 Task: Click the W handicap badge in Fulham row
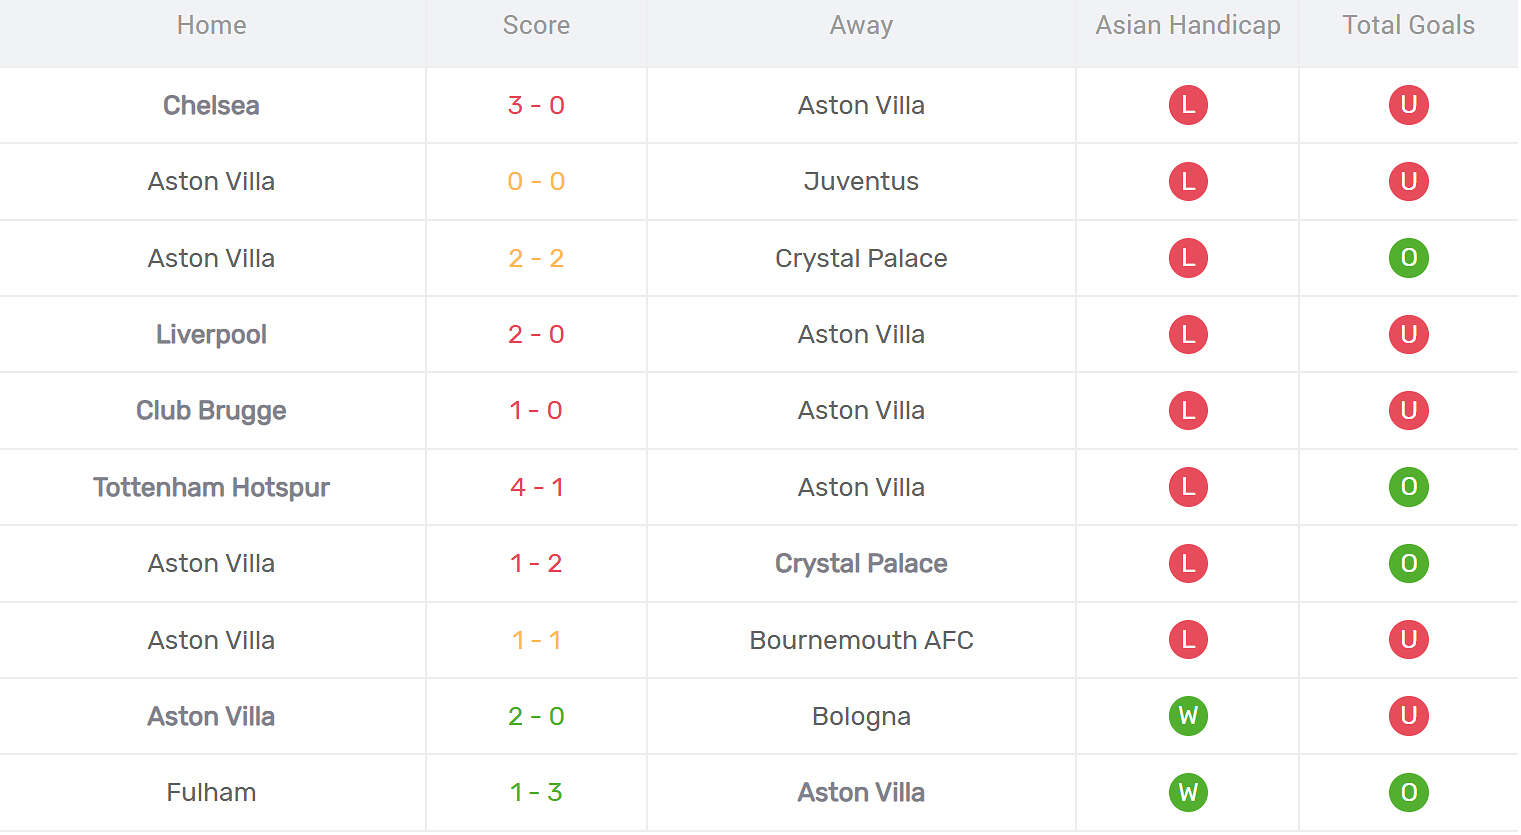1188,793
